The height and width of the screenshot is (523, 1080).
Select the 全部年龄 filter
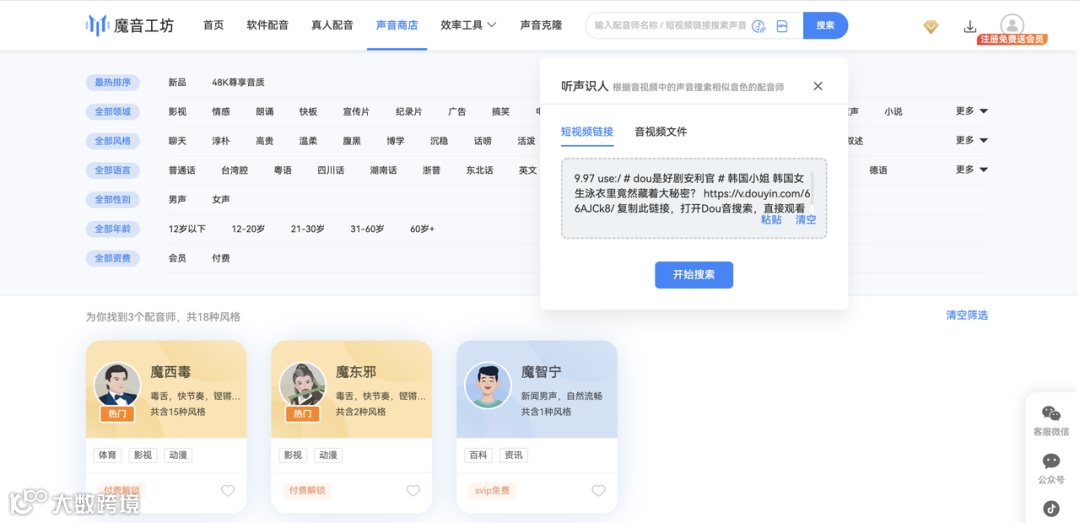112,229
